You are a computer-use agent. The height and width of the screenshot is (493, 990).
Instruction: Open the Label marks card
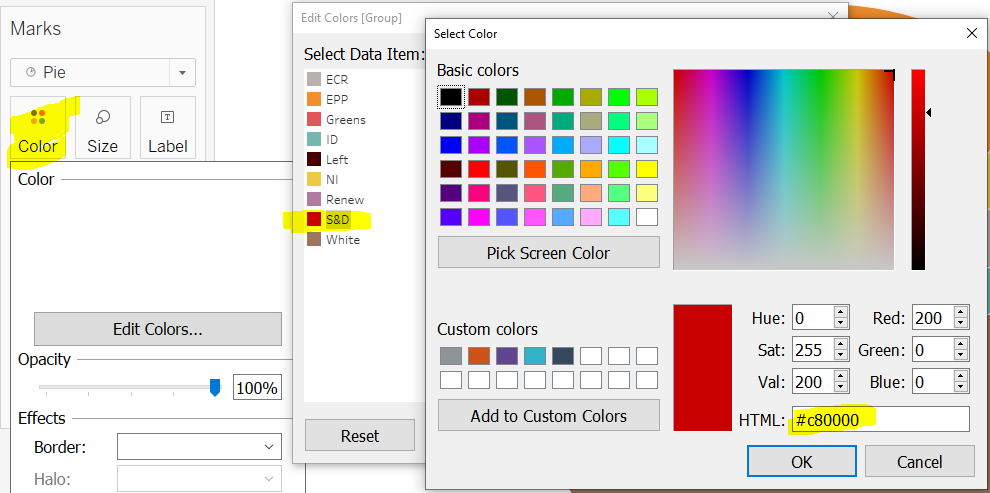(167, 128)
